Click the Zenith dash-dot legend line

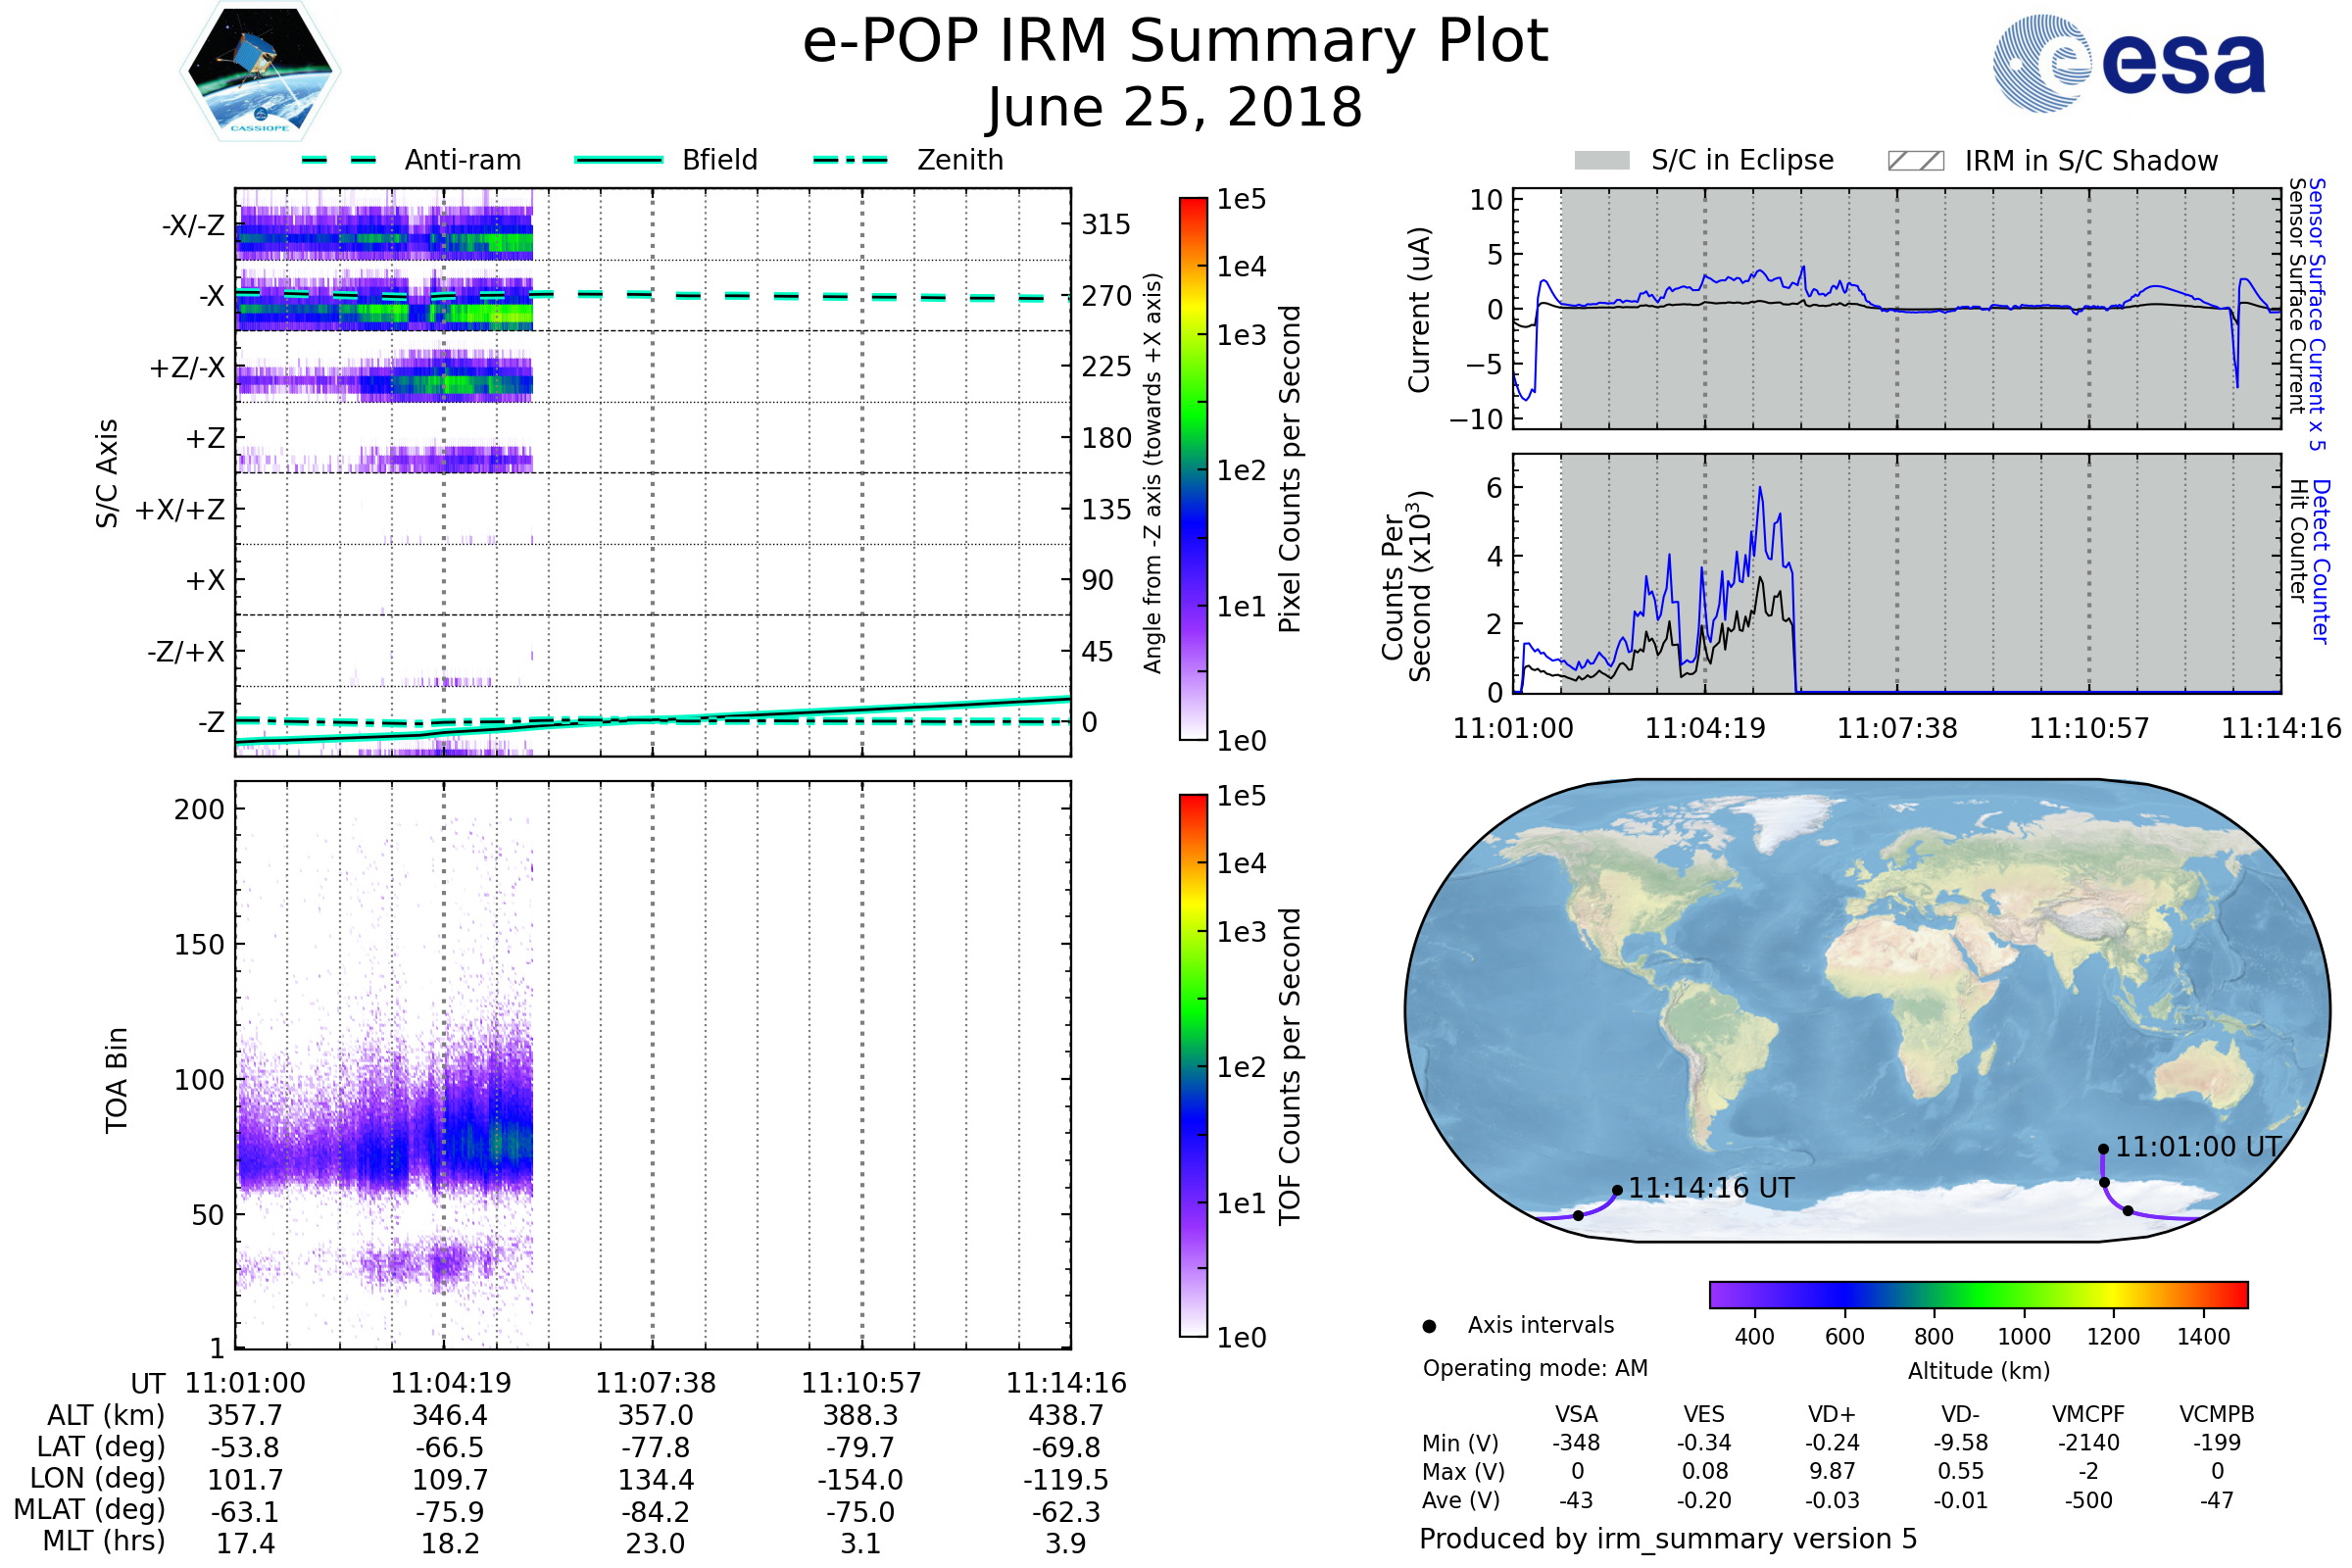pyautogui.click(x=850, y=160)
